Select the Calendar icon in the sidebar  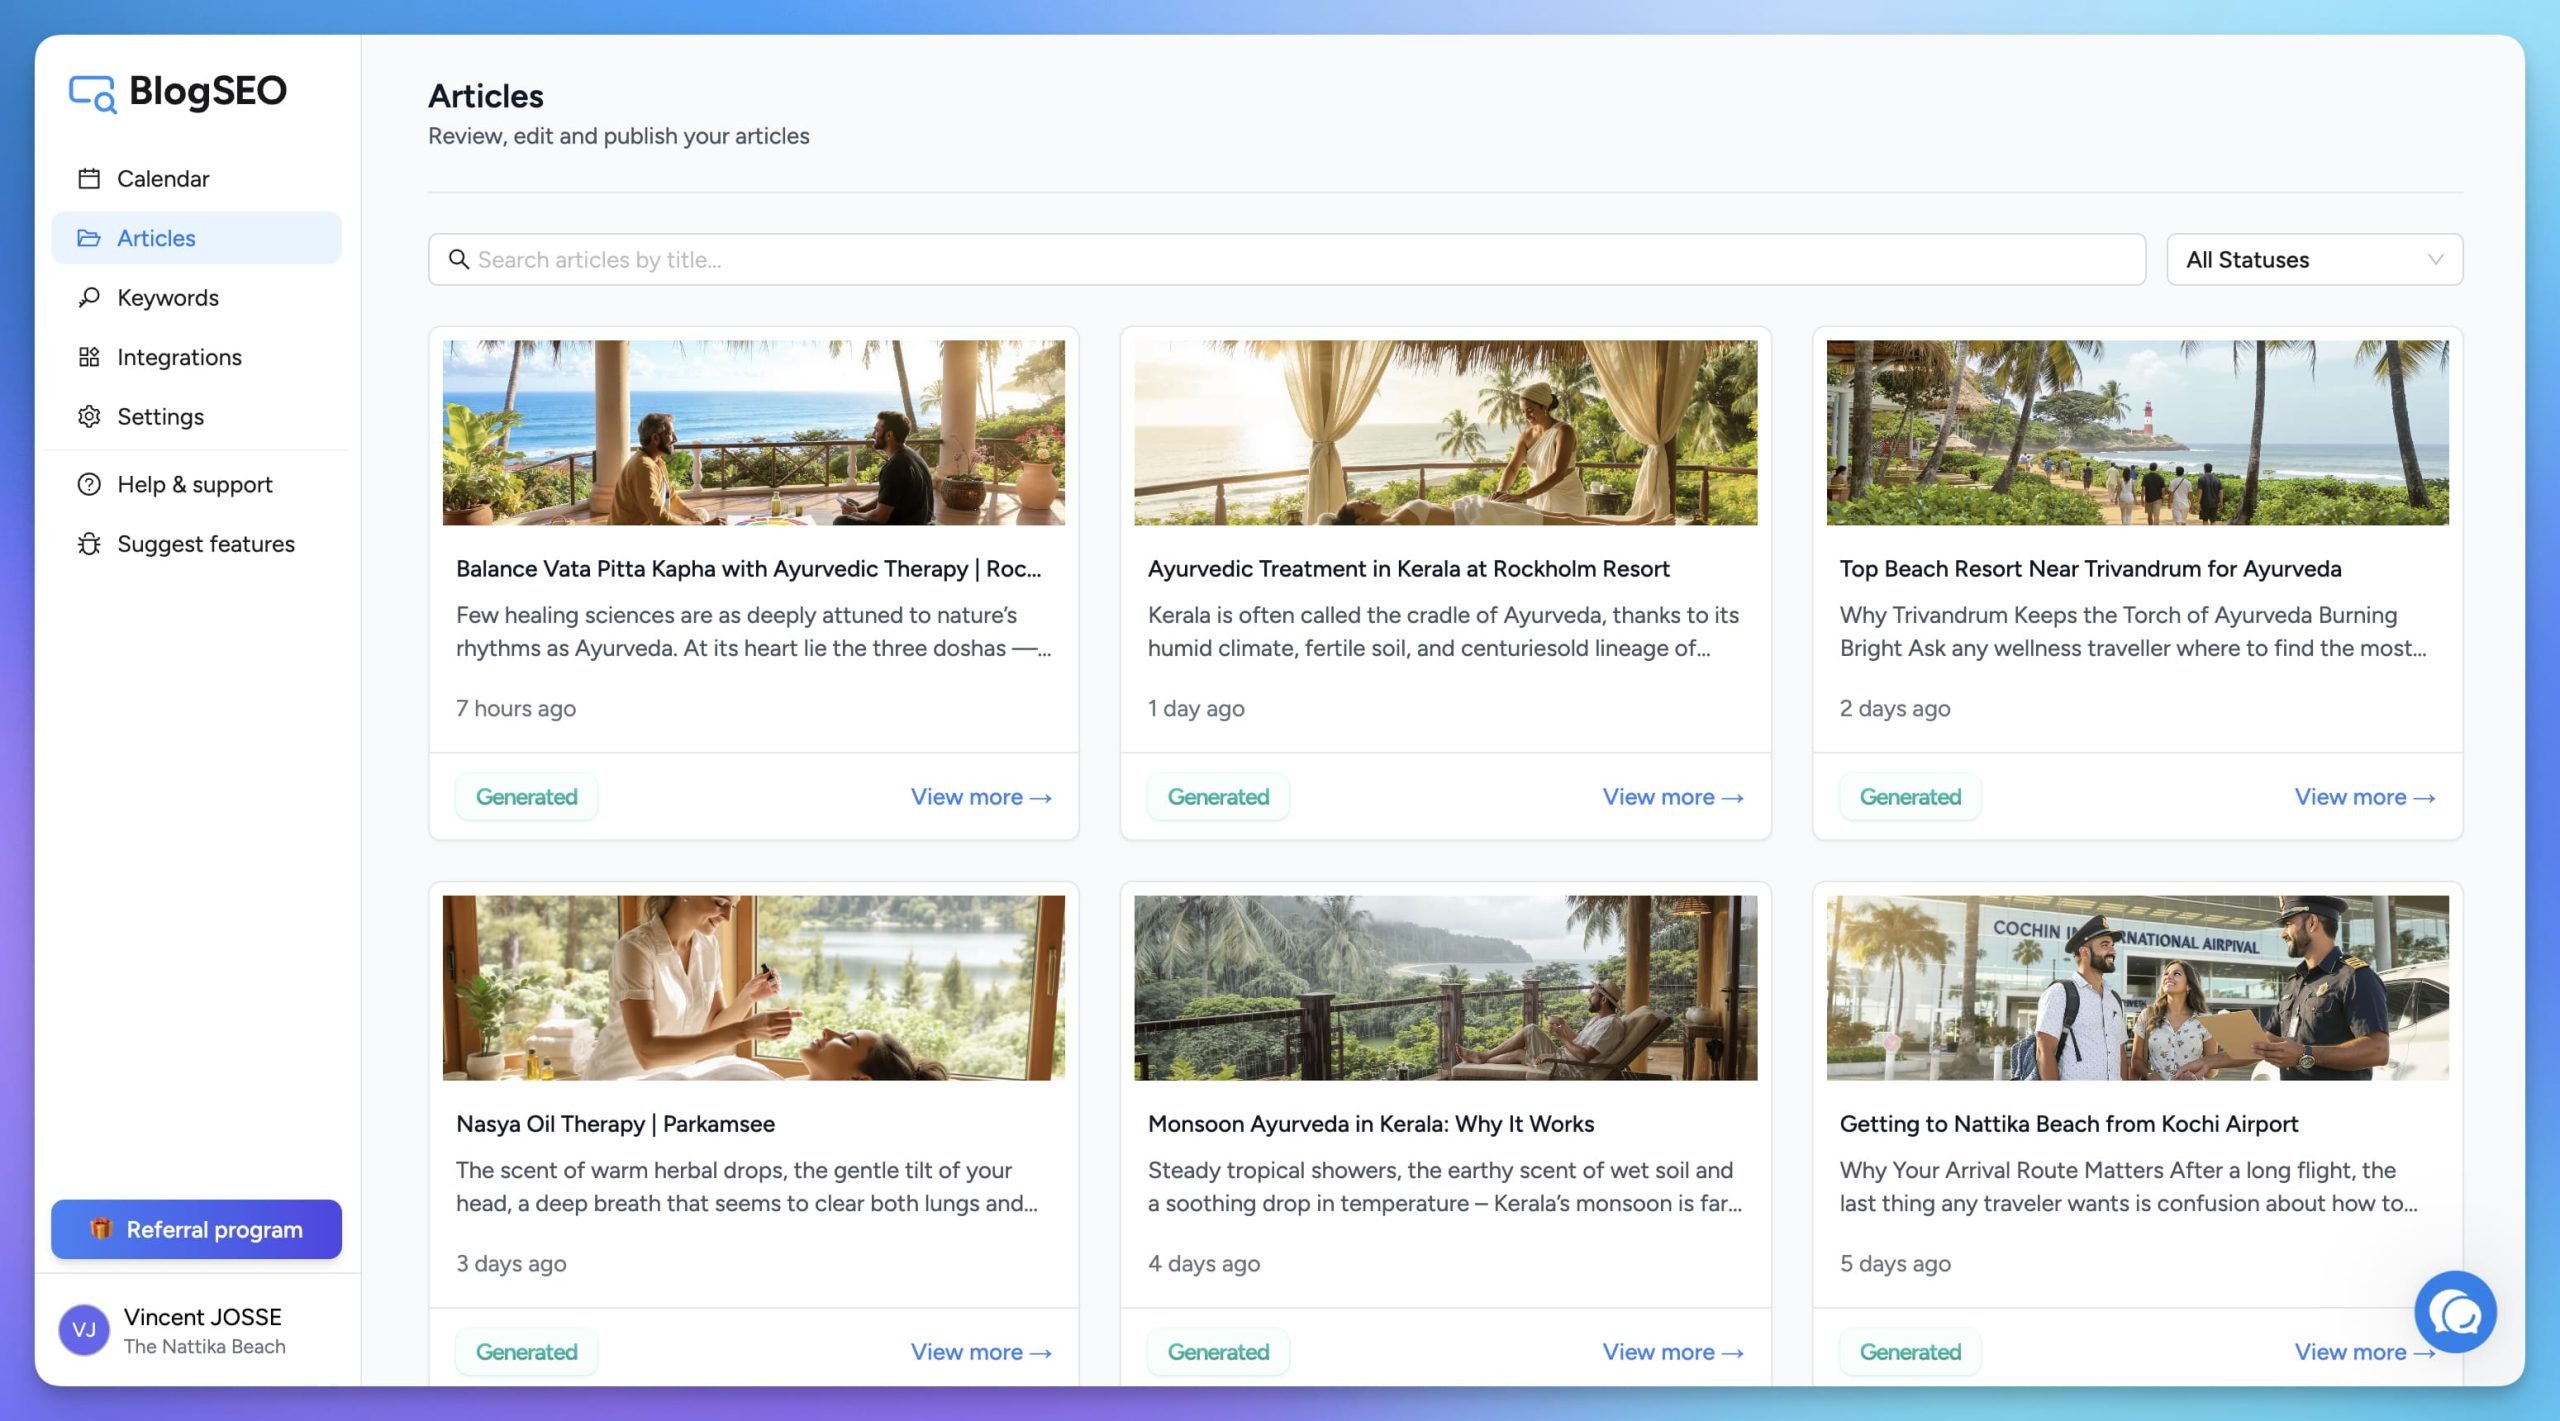(x=89, y=178)
